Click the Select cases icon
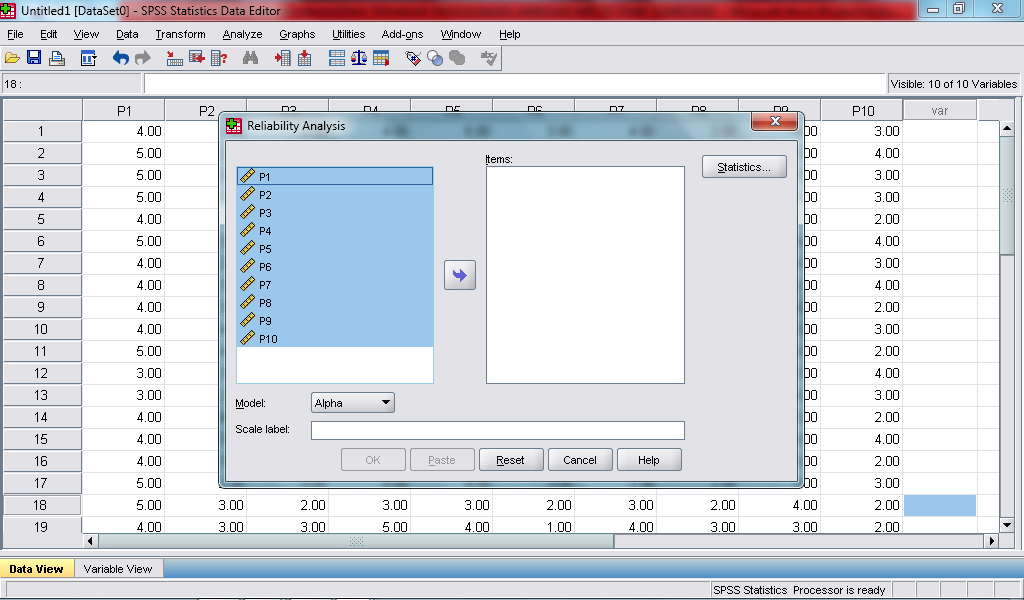 pos(381,58)
